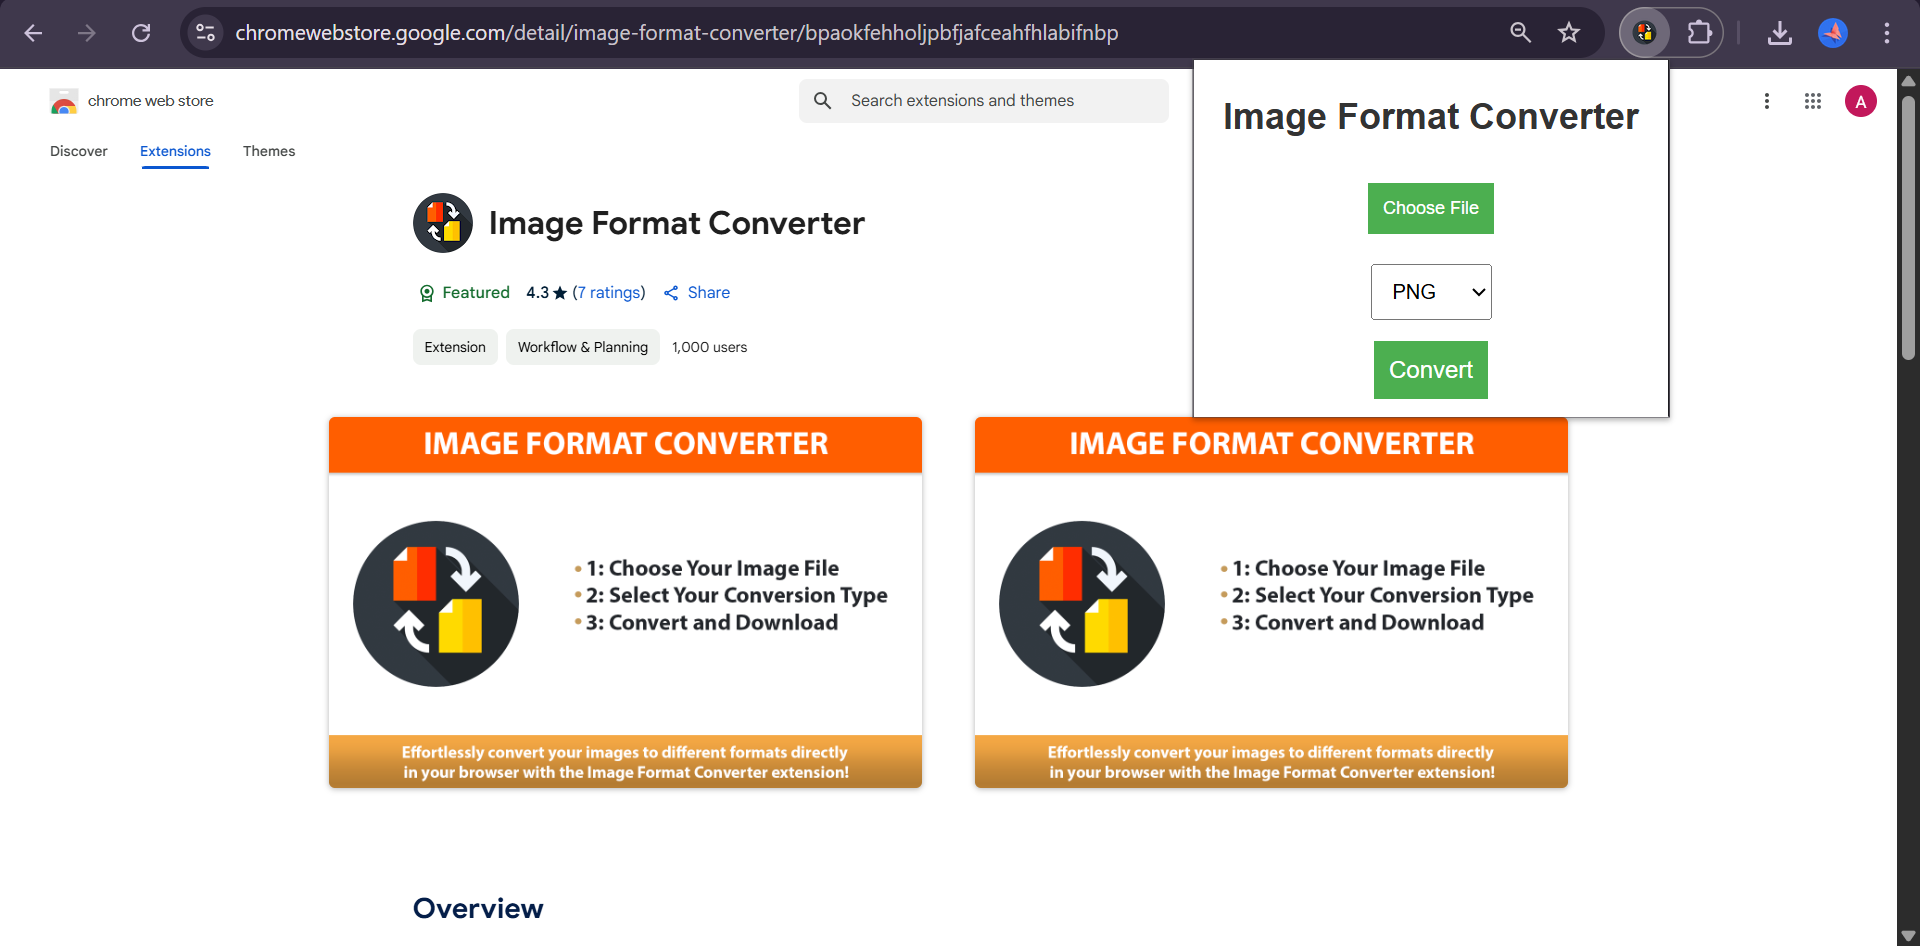Open the Google apps launcher grid

[x=1812, y=100]
